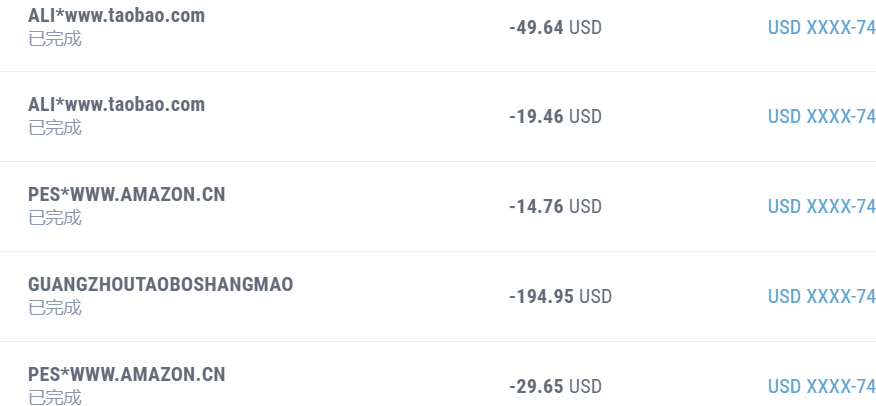Click the -14.76 USD amount
This screenshot has height=406, width=876.
point(555,207)
